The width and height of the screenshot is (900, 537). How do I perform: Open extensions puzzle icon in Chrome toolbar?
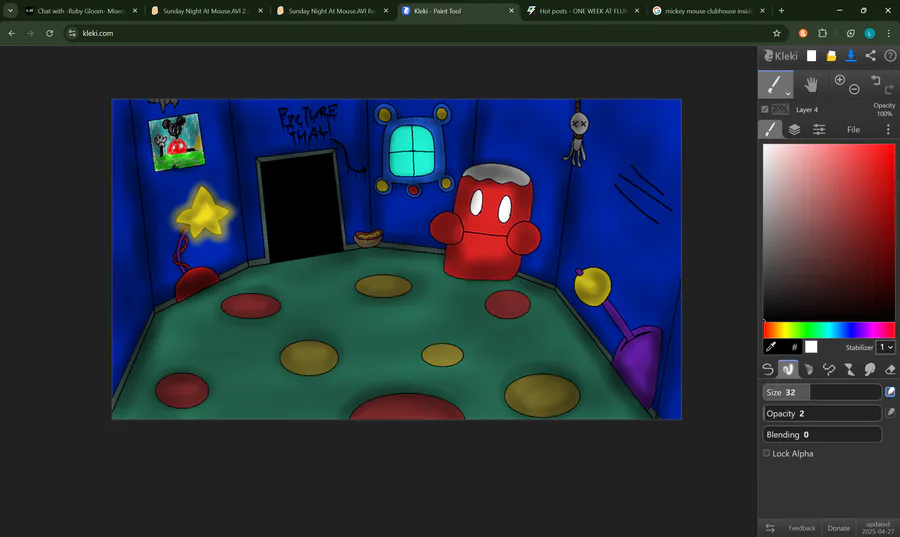click(822, 33)
